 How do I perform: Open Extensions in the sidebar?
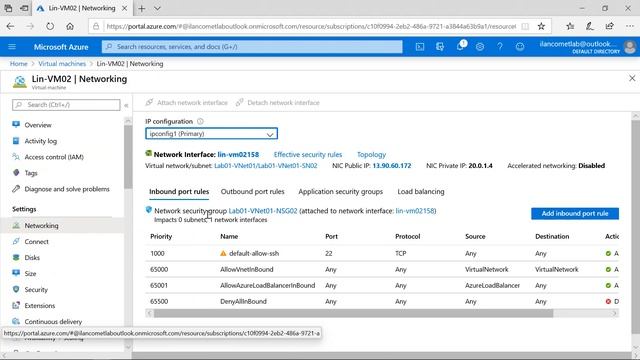(40, 305)
